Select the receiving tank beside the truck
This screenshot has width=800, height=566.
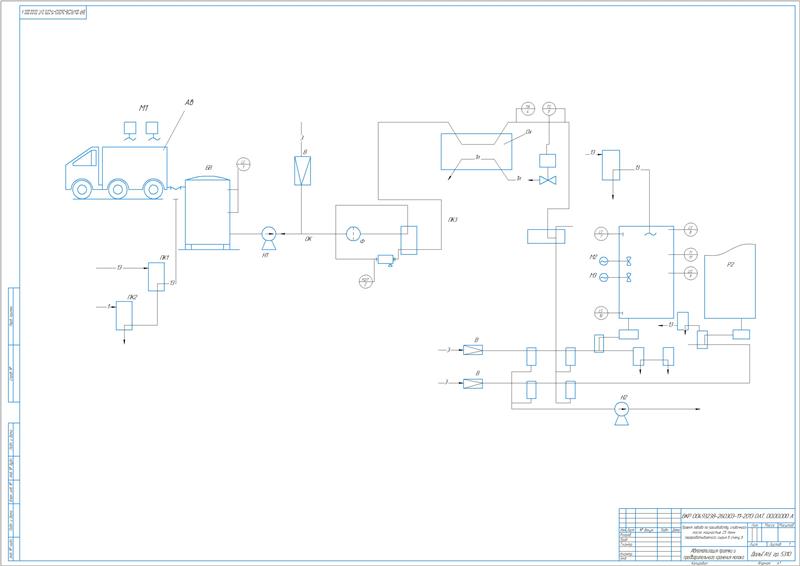coord(207,212)
